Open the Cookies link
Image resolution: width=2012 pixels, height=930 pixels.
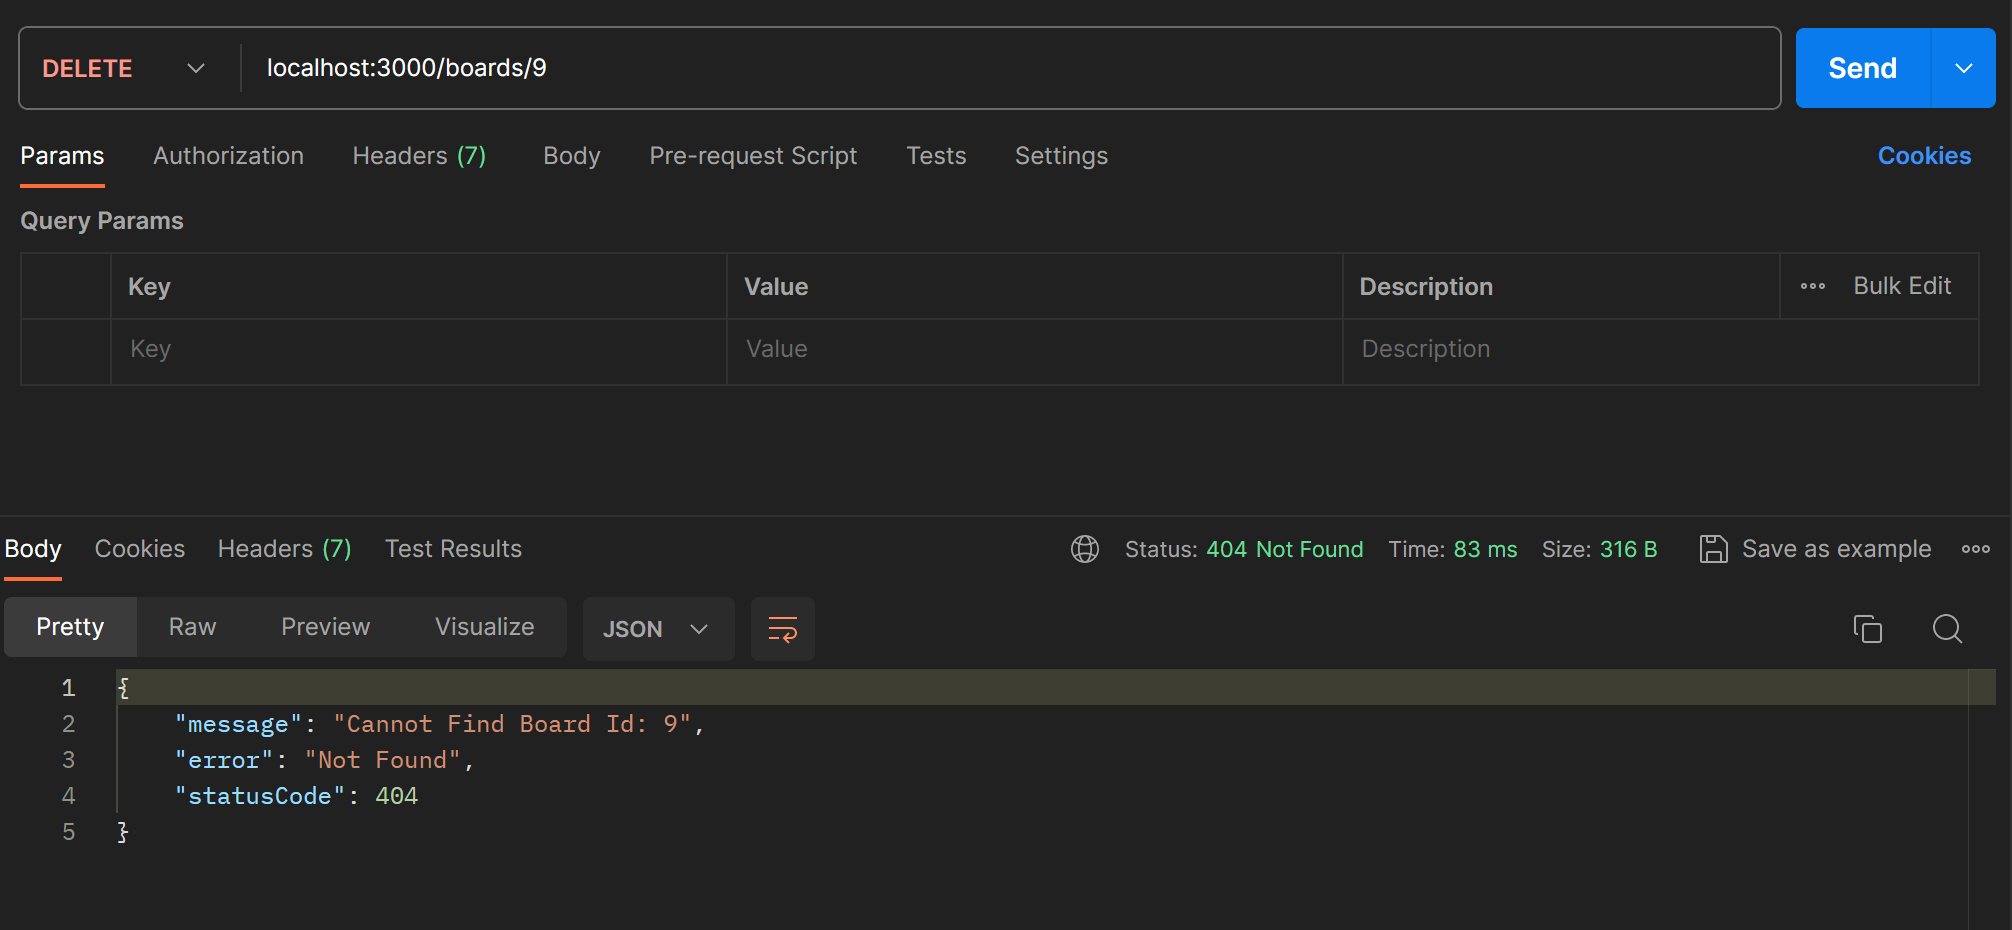[x=1923, y=156]
